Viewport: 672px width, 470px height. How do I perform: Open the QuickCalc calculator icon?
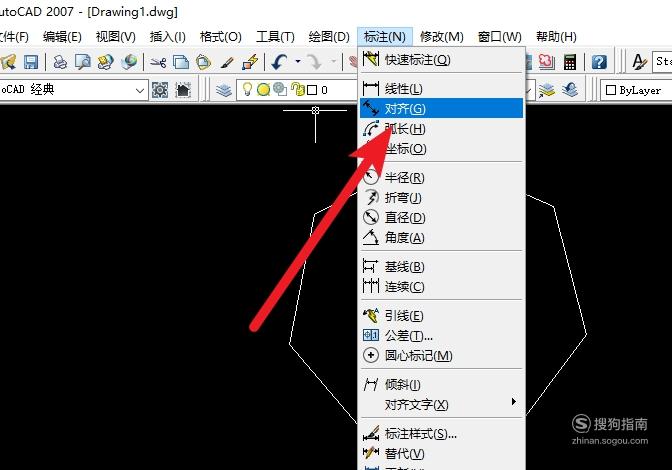(570, 62)
